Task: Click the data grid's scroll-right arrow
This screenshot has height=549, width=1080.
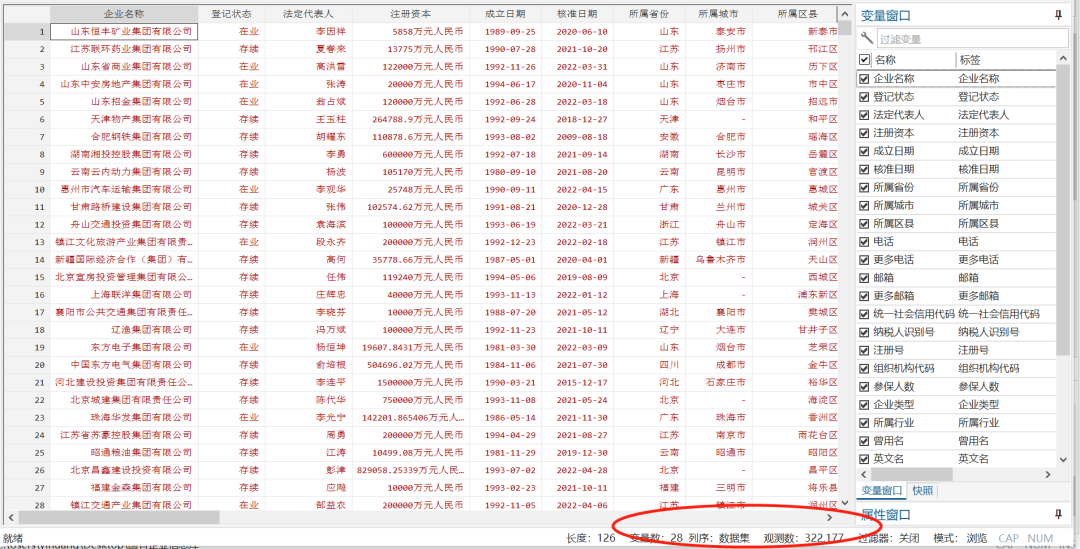Action: pyautogui.click(x=830, y=517)
